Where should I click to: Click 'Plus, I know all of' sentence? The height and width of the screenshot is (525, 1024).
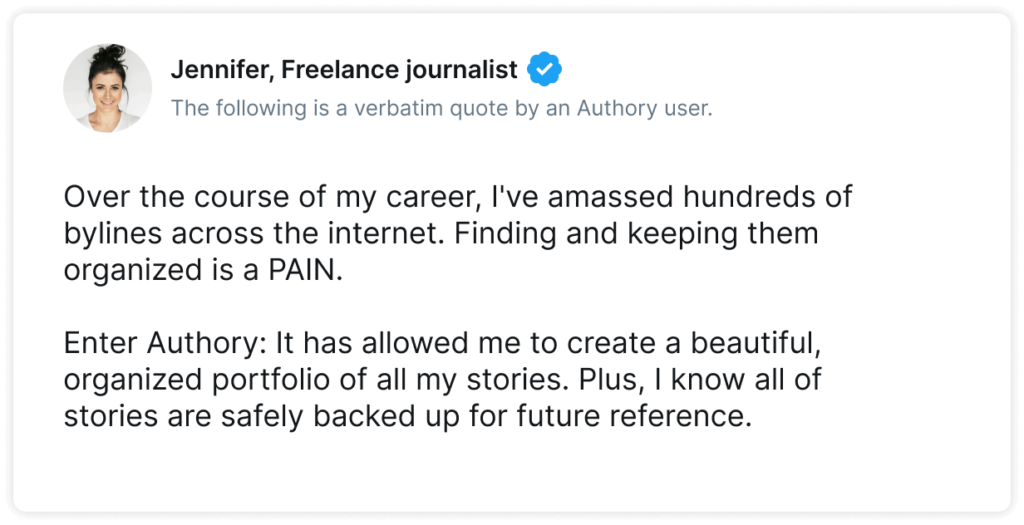click(698, 380)
